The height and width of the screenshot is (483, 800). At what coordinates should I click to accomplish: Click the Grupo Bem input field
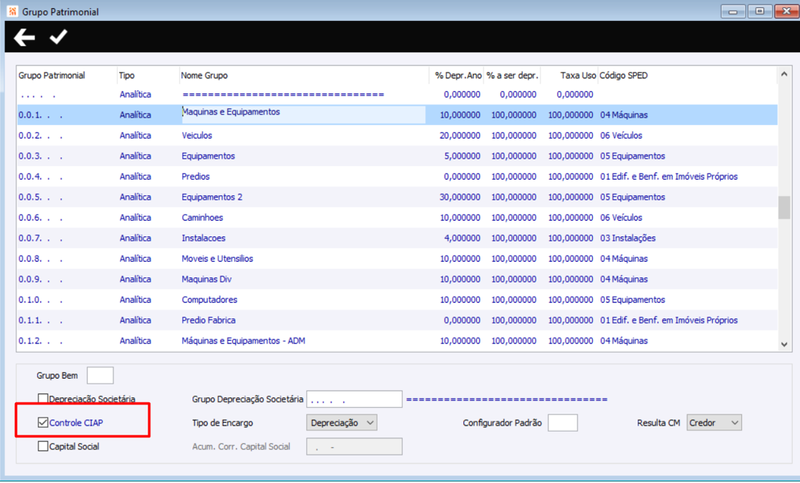tap(100, 375)
